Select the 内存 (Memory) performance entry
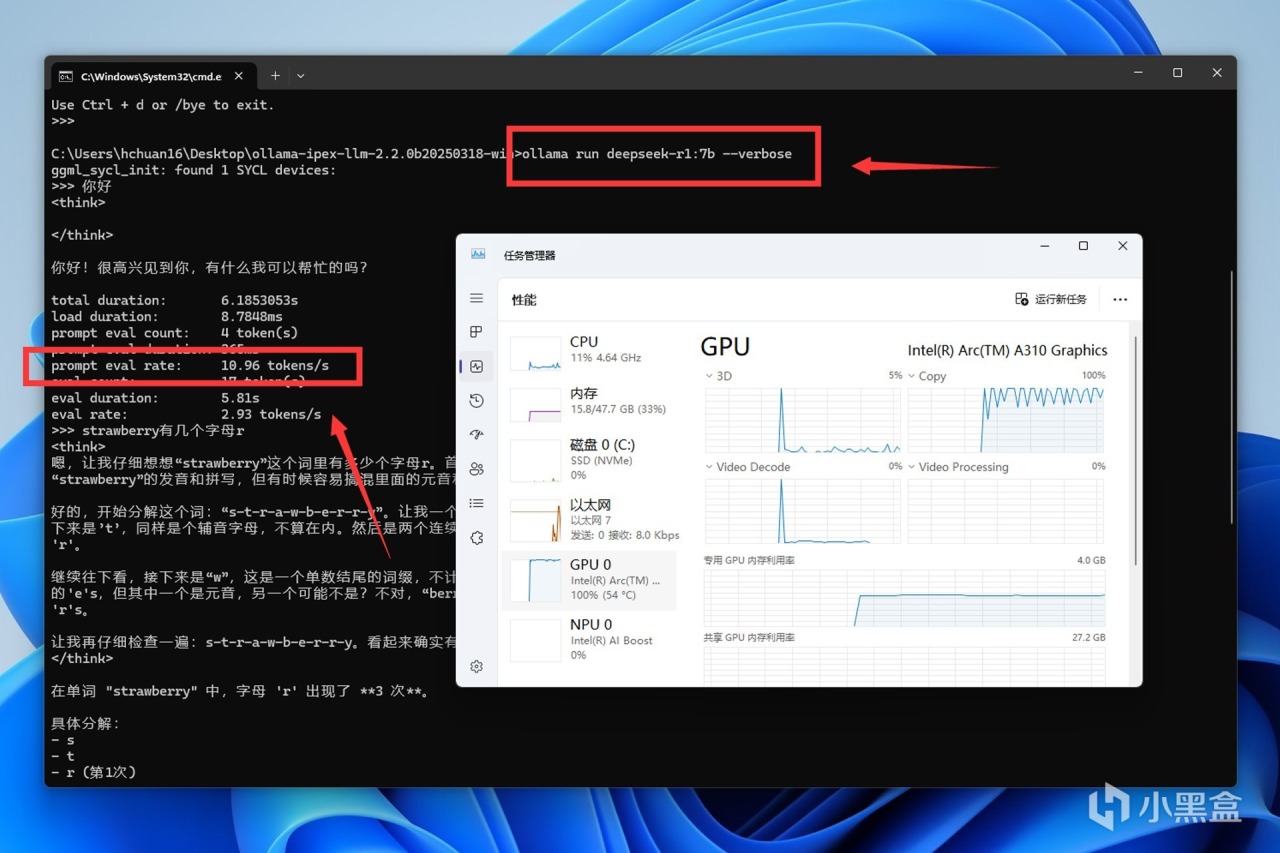The width and height of the screenshot is (1280, 853). click(x=588, y=401)
